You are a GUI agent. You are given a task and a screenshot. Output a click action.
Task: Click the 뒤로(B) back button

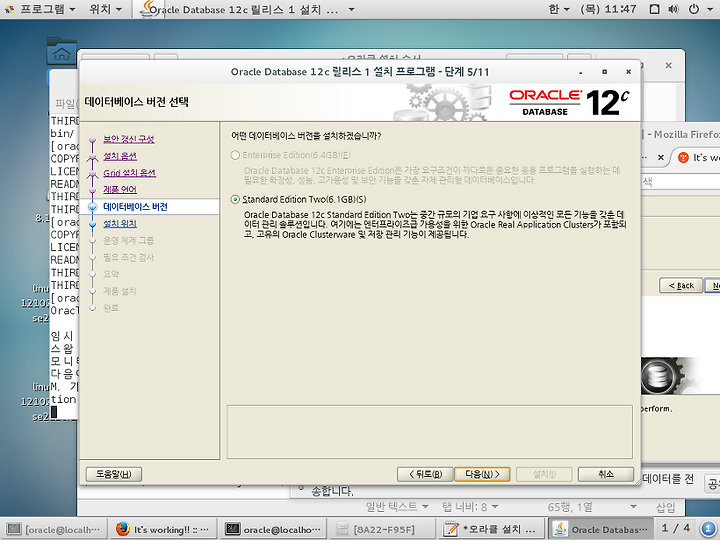(x=425, y=474)
